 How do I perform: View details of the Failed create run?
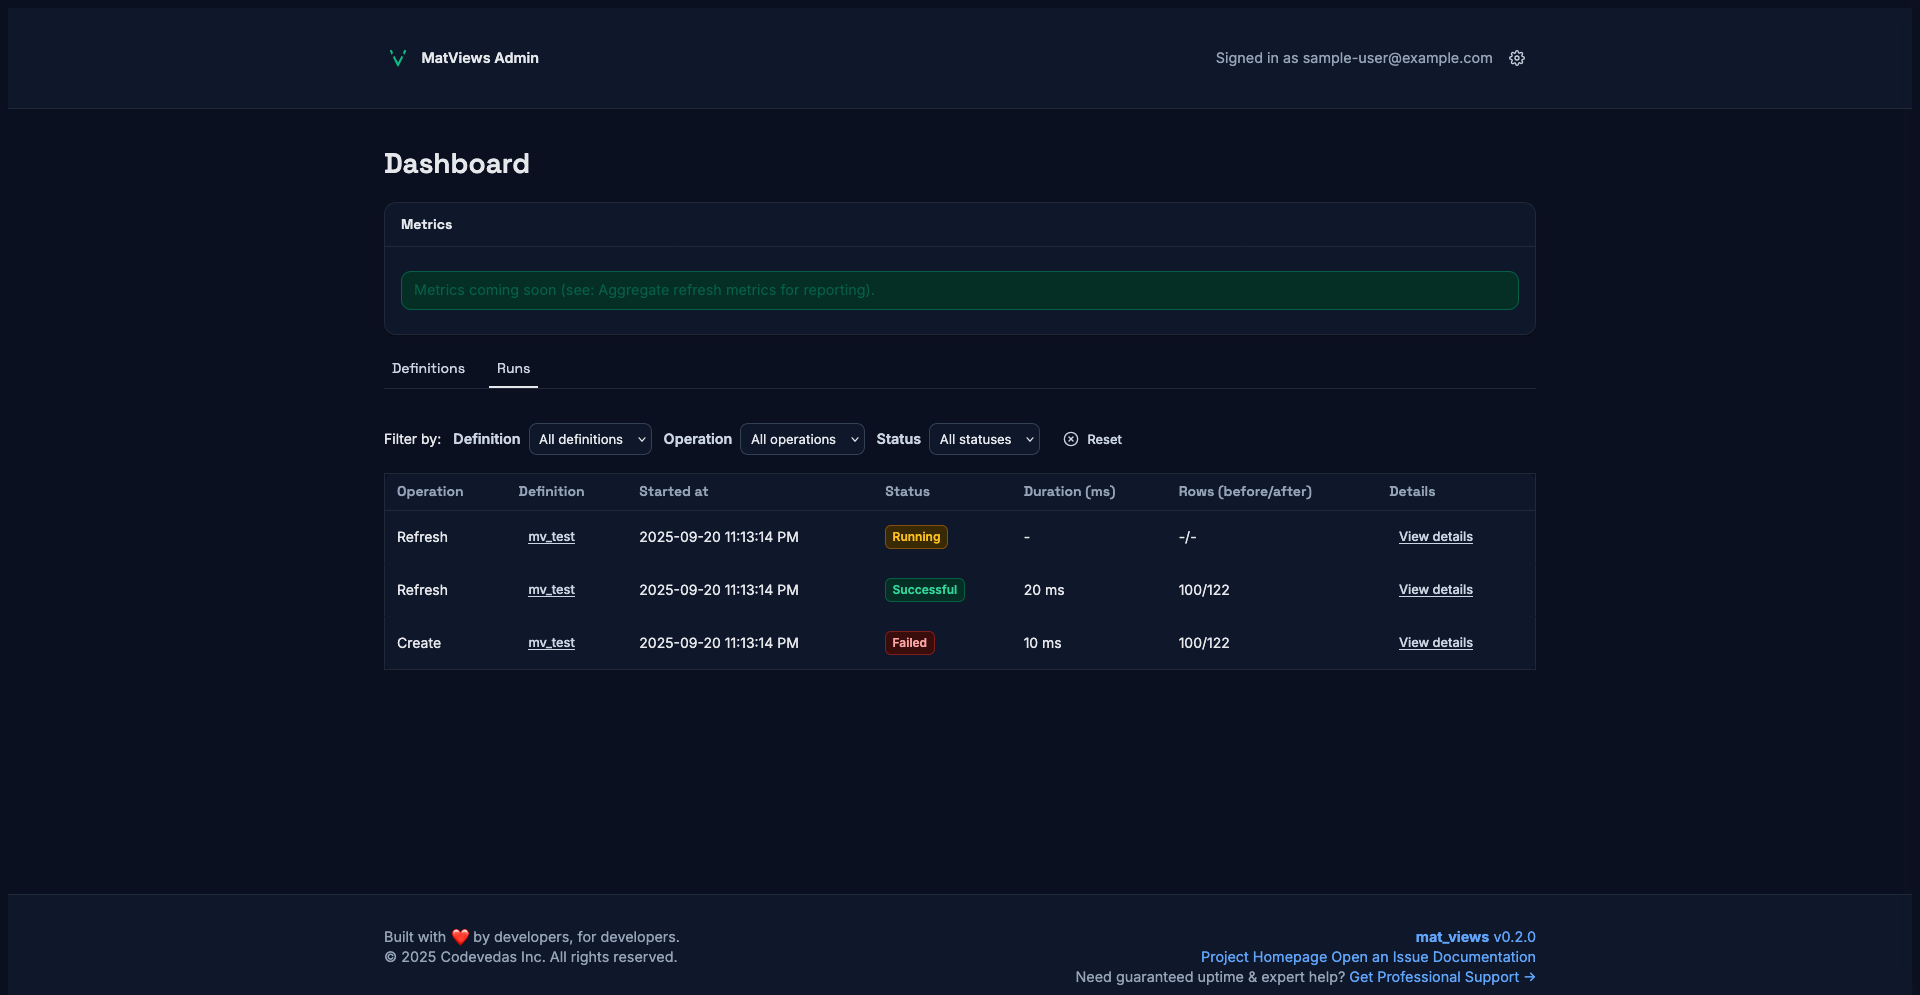[x=1435, y=643]
